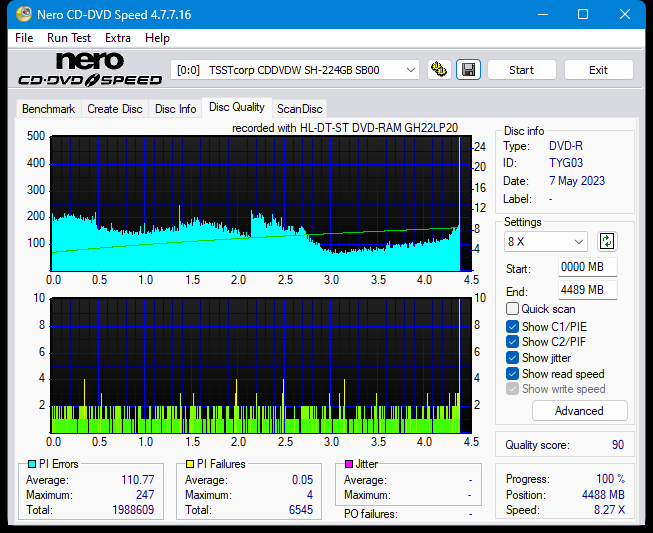This screenshot has width=653, height=533.
Task: Open the Run Test menu
Action: [x=70, y=38]
